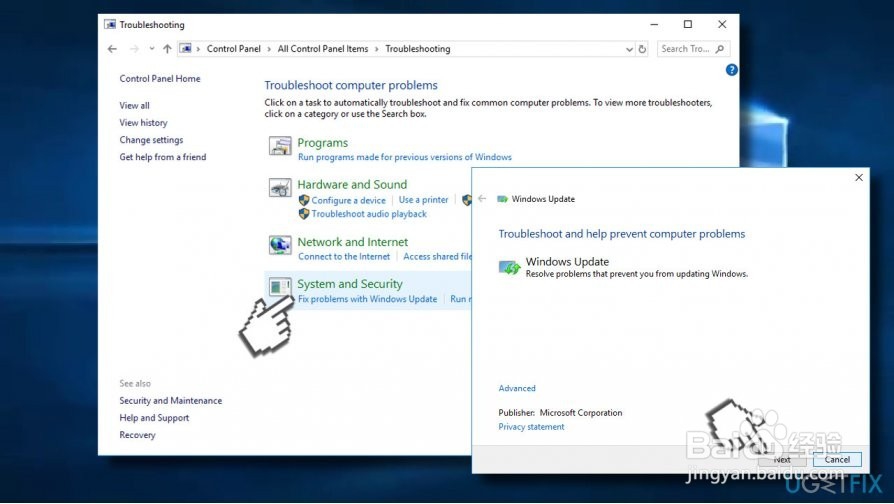
Task: Click Next in Windows Update dialog
Action: [783, 460]
